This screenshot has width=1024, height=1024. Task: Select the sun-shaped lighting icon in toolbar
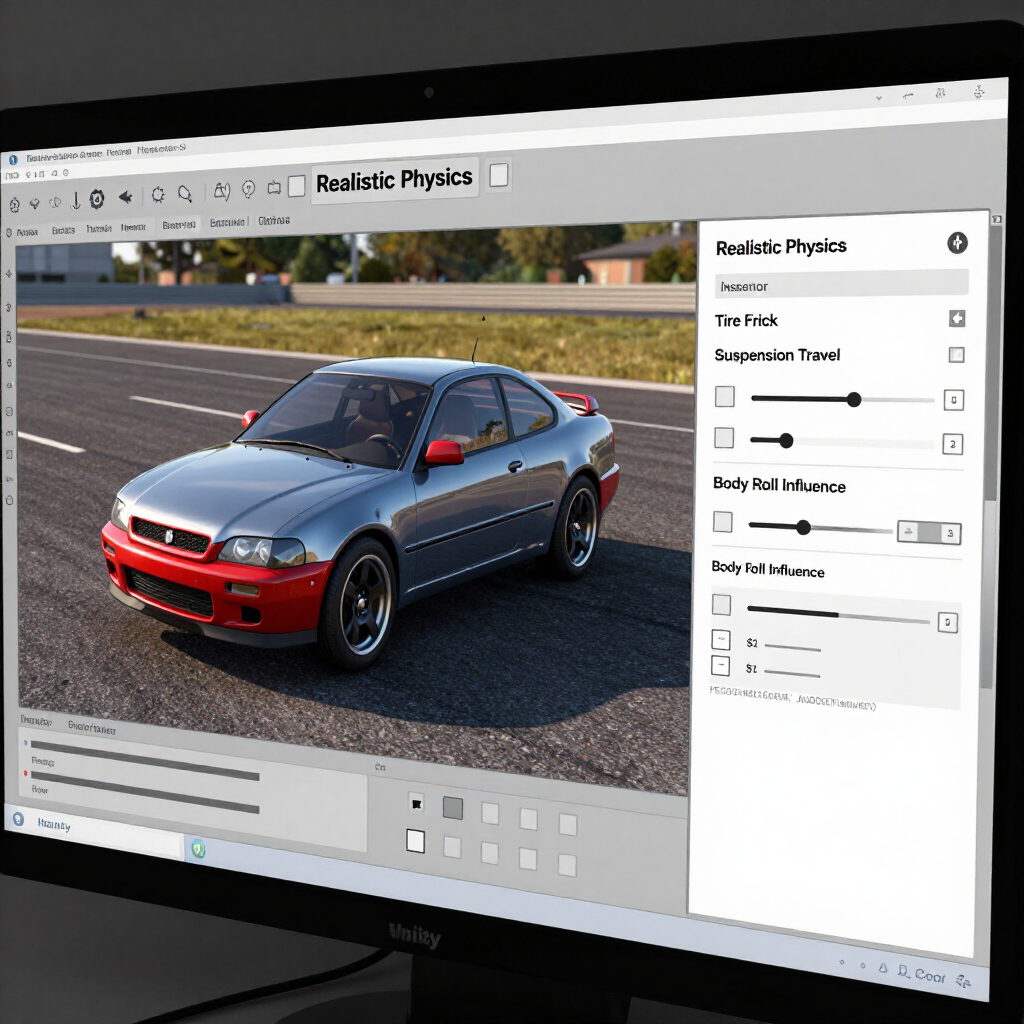pos(158,195)
